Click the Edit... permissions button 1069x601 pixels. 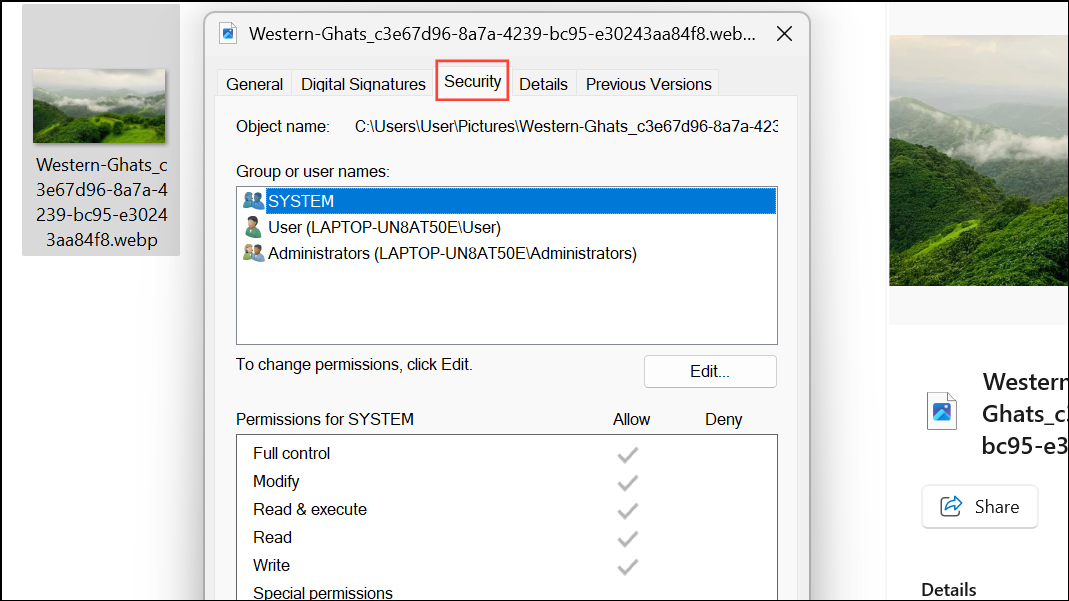(710, 371)
